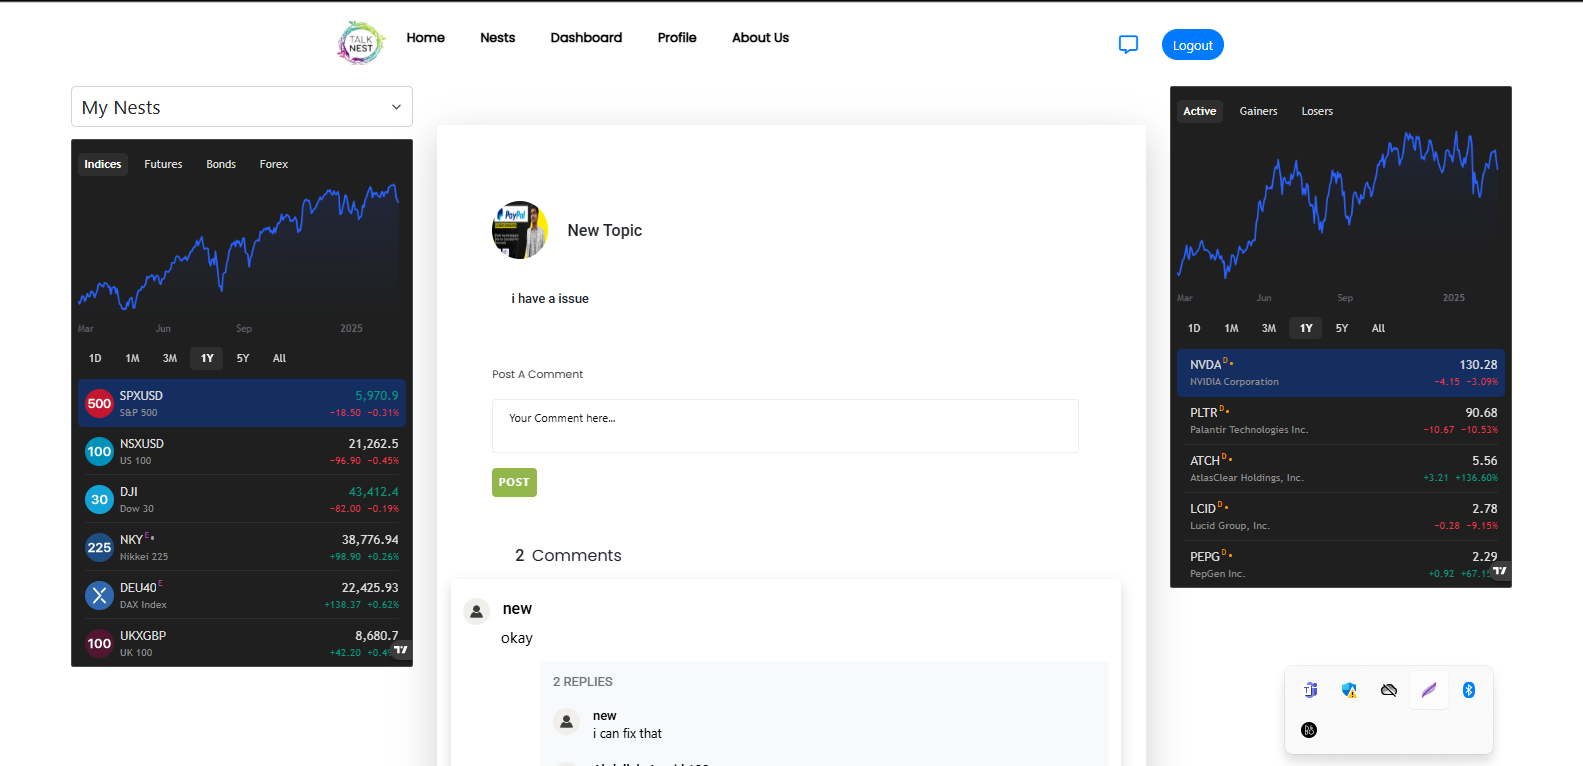Switch to the Futures tab
The width and height of the screenshot is (1583, 766).
[163, 164]
